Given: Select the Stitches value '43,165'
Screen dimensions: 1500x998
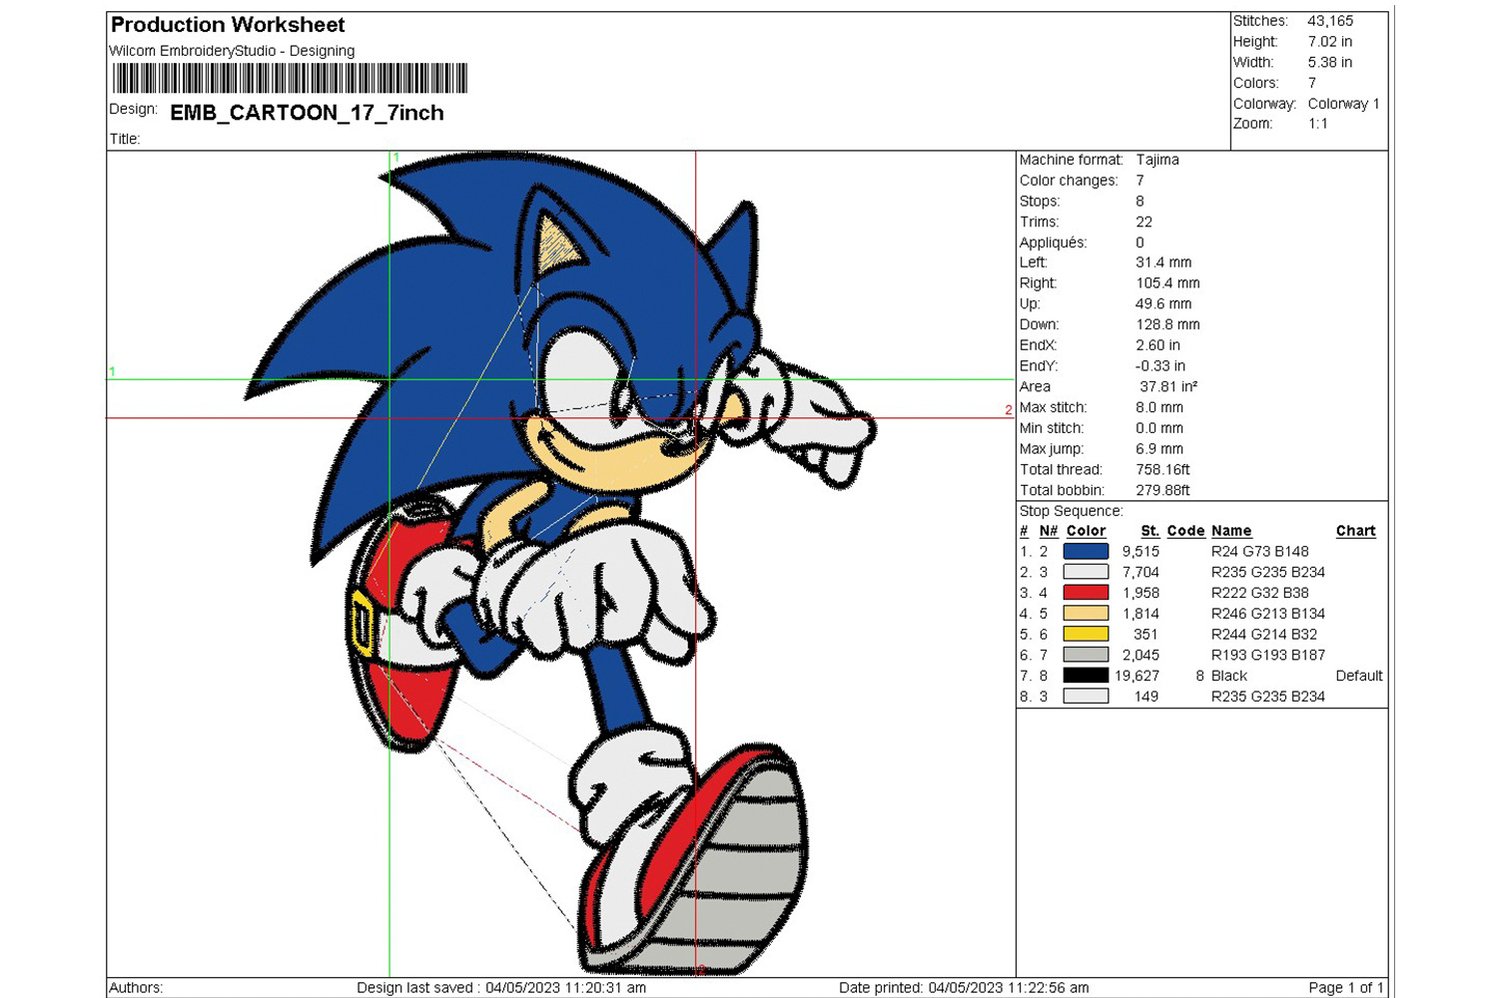Looking at the screenshot, I should tap(1330, 21).
